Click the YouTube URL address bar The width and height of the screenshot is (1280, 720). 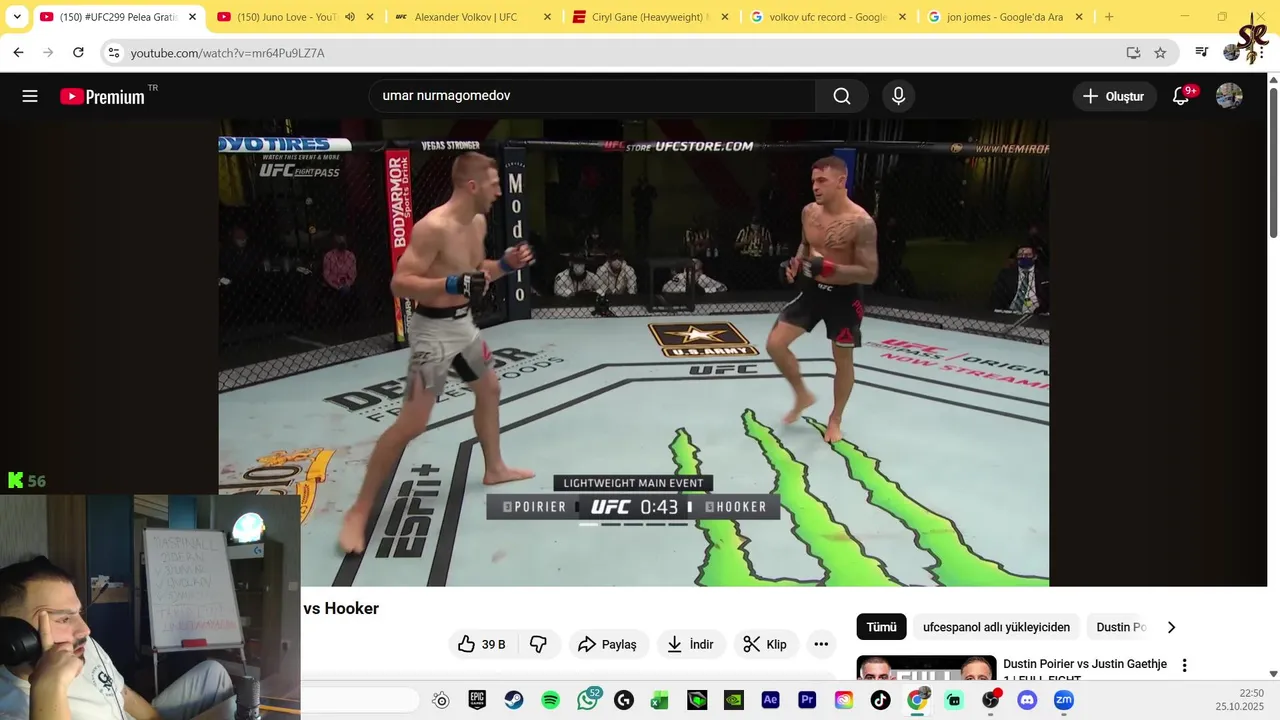[620, 53]
